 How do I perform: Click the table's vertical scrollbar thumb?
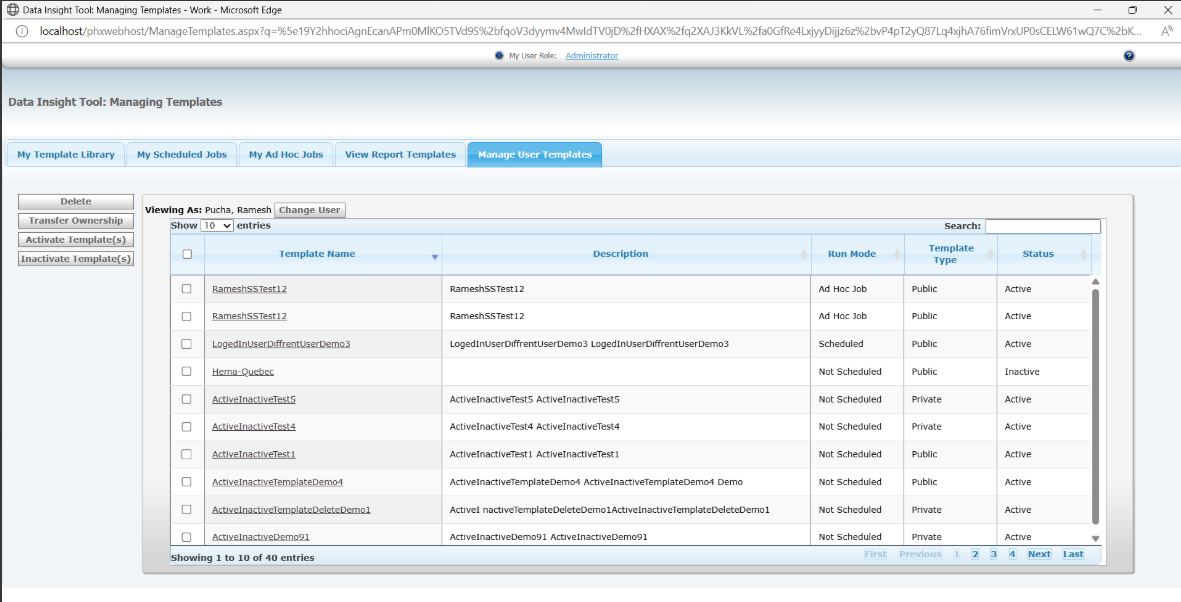(x=1095, y=407)
